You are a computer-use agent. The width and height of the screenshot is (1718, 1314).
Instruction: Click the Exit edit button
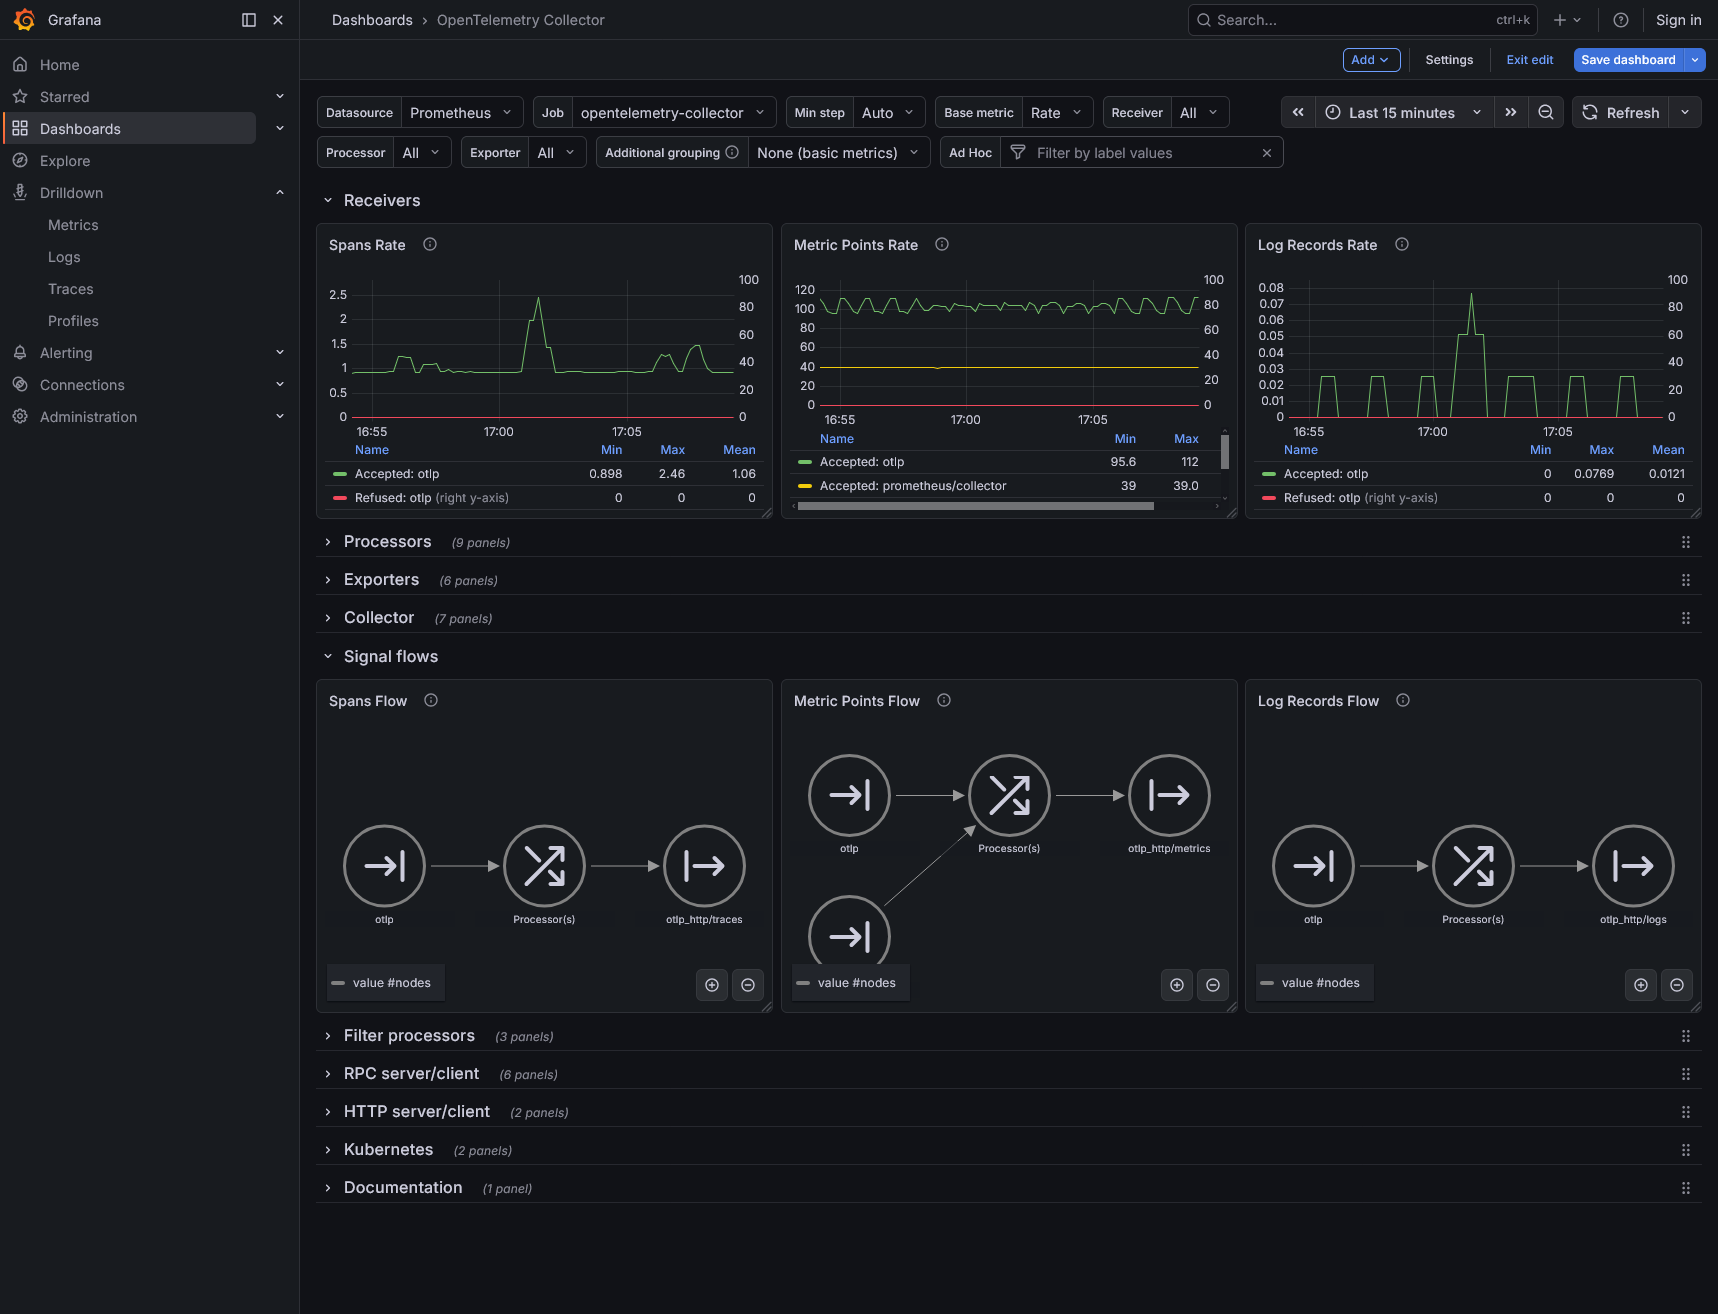[1529, 60]
